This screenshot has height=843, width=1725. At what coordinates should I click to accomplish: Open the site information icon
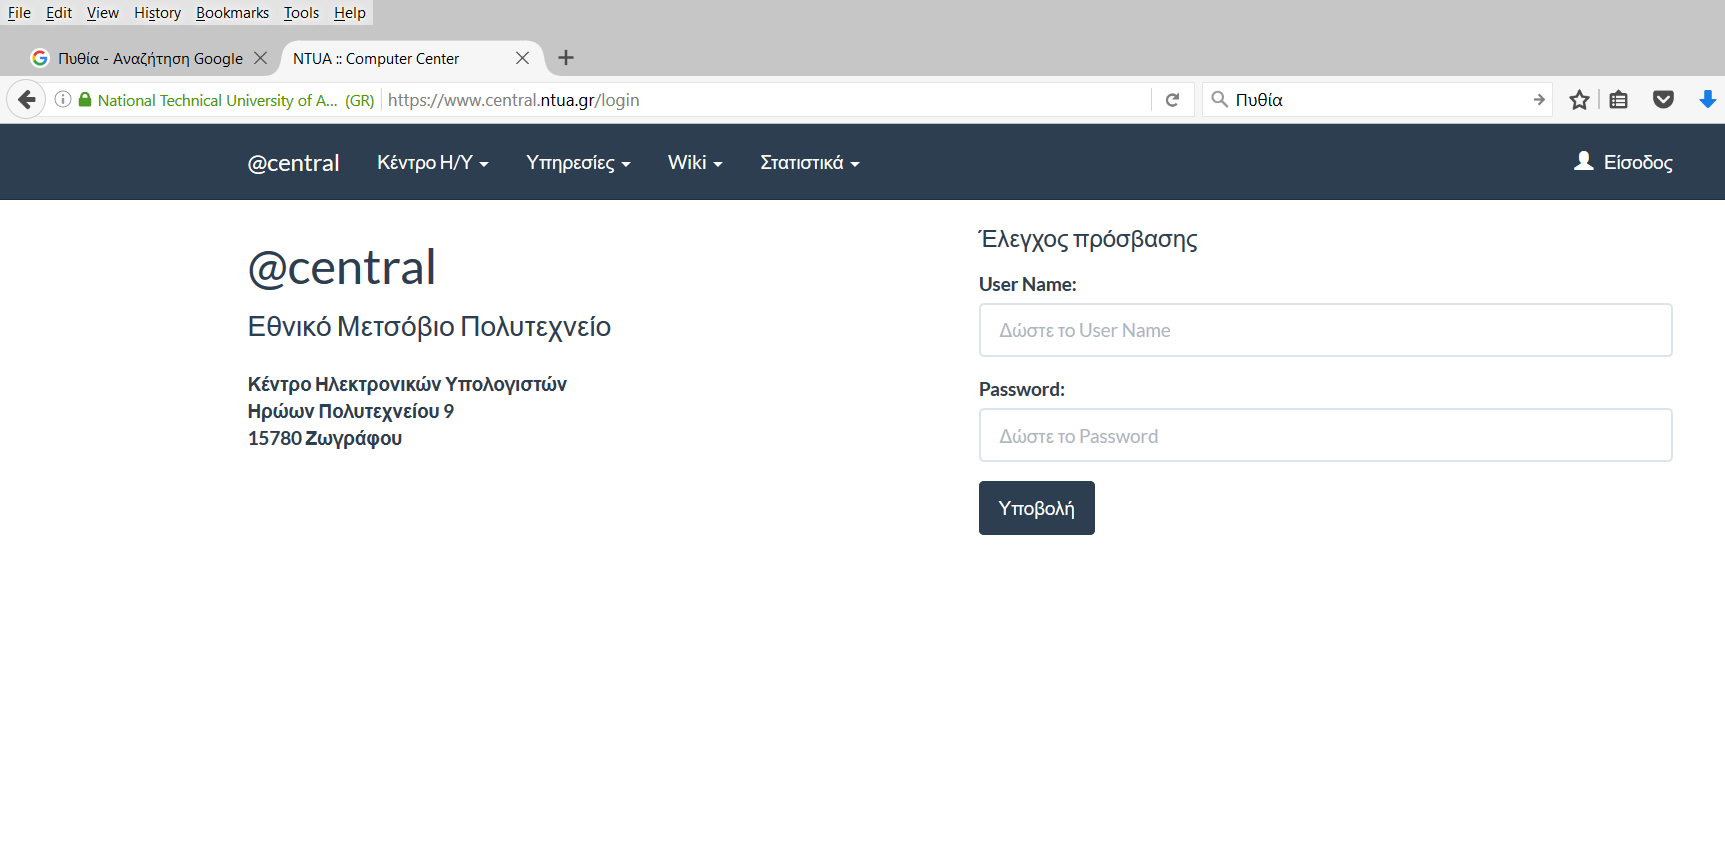click(x=63, y=100)
